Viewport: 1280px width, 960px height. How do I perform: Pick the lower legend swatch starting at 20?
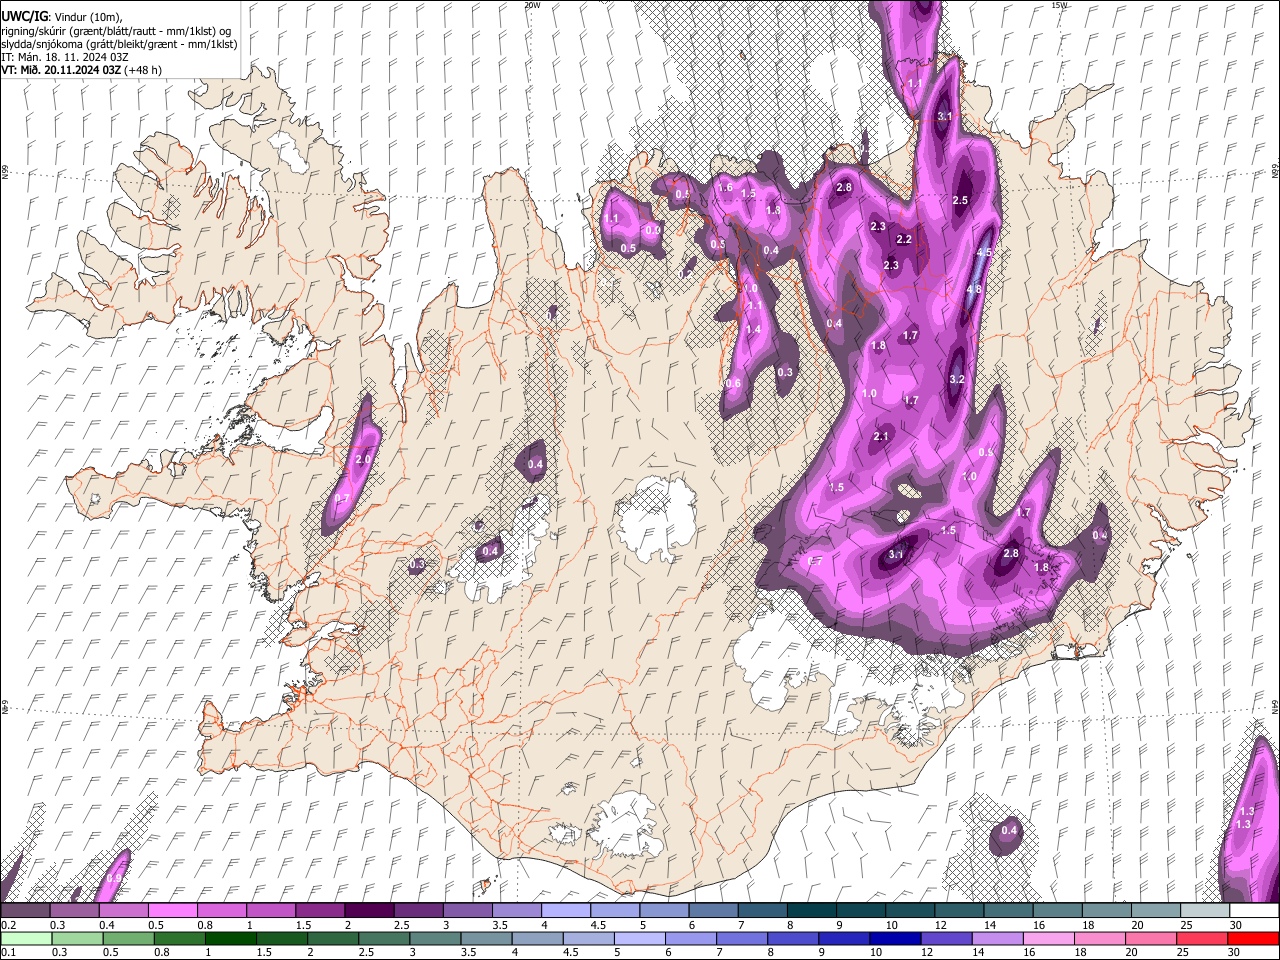(x=1150, y=938)
